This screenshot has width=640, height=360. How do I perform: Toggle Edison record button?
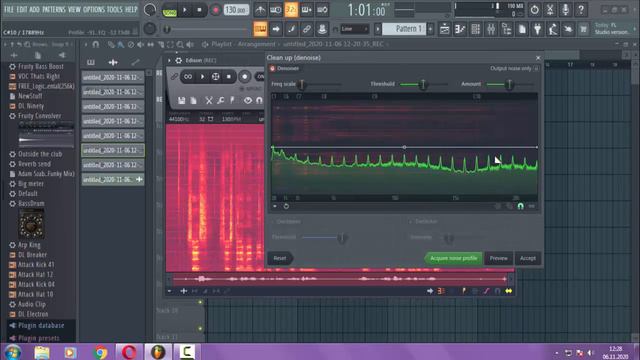(244, 76)
